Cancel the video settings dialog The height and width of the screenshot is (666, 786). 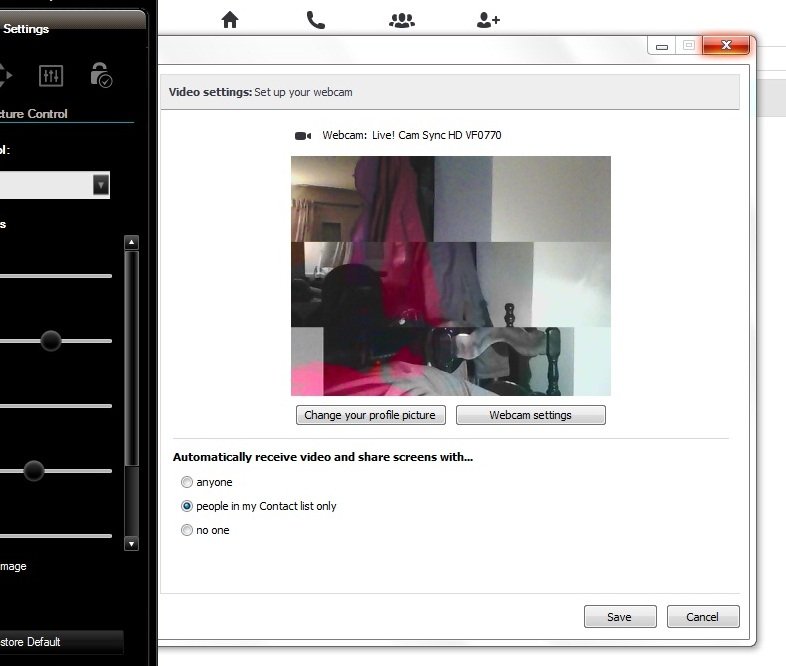click(x=703, y=617)
